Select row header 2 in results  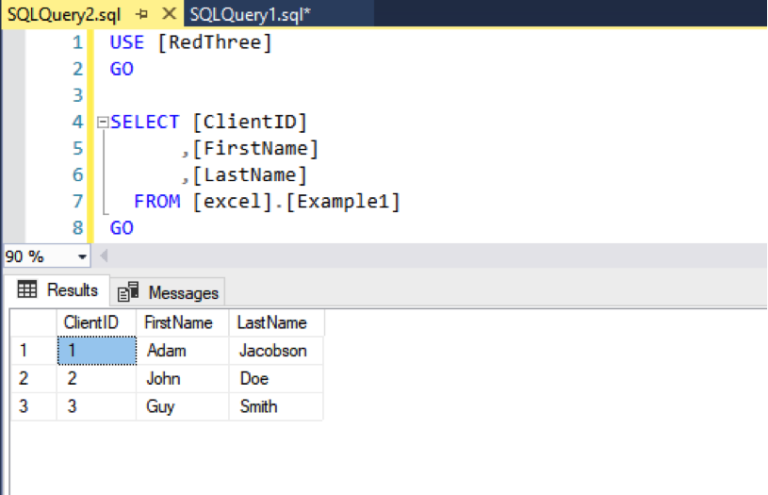pos(33,378)
